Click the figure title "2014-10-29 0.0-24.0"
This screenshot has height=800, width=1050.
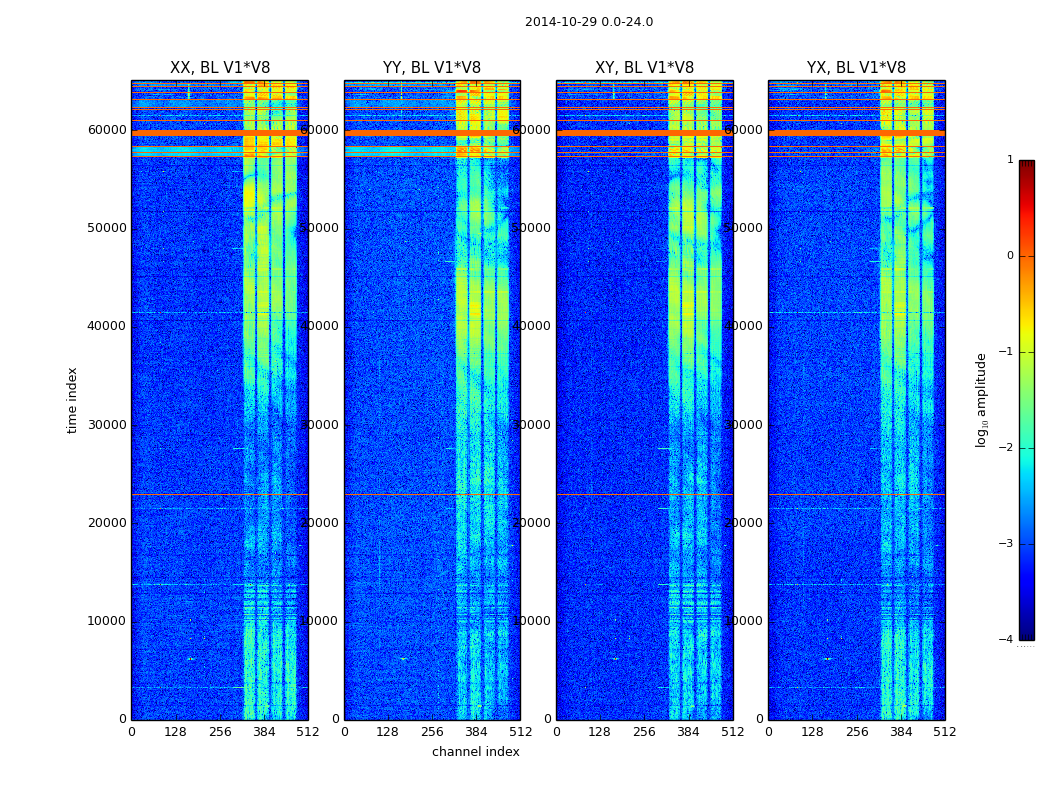click(x=588, y=22)
